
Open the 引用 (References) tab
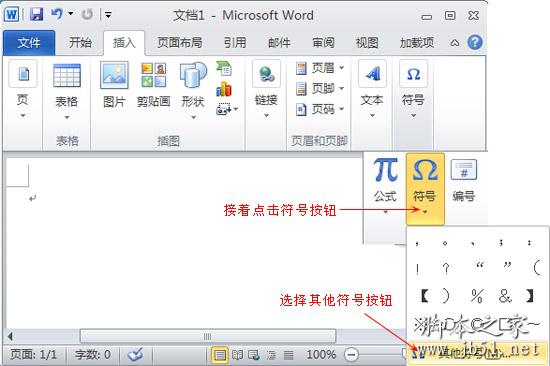click(235, 43)
